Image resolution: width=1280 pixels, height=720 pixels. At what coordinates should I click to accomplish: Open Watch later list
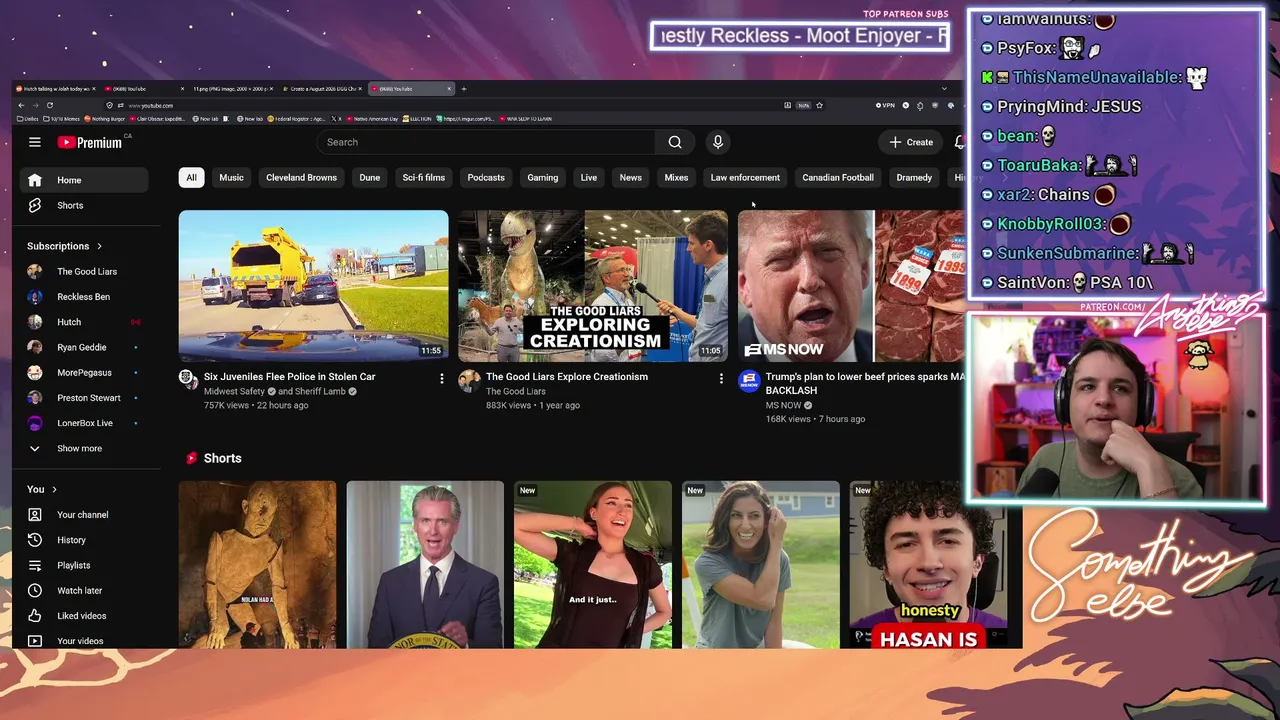[84, 591]
